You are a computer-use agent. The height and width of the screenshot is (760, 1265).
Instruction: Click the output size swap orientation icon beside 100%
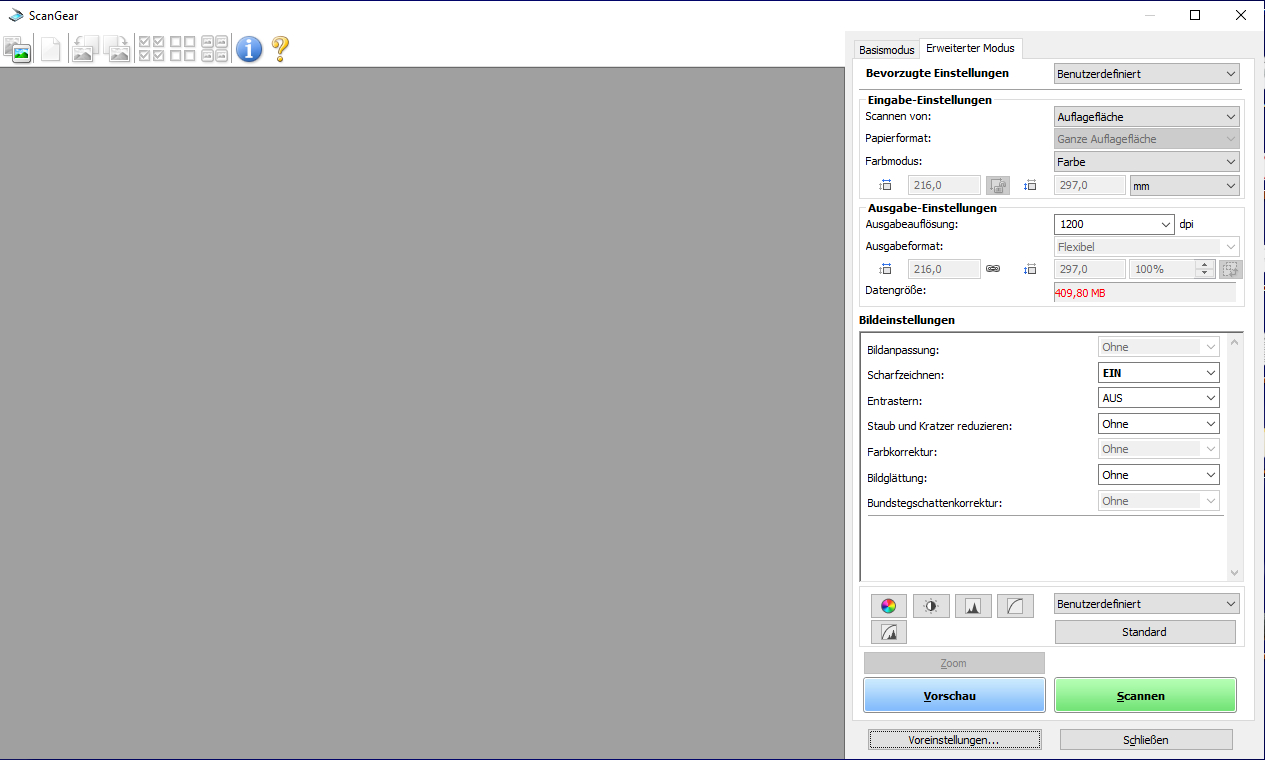1230,269
